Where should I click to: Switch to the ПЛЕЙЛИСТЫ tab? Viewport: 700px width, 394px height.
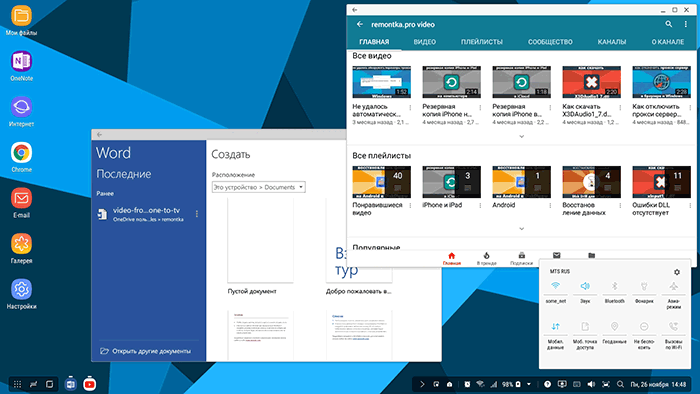coord(482,42)
